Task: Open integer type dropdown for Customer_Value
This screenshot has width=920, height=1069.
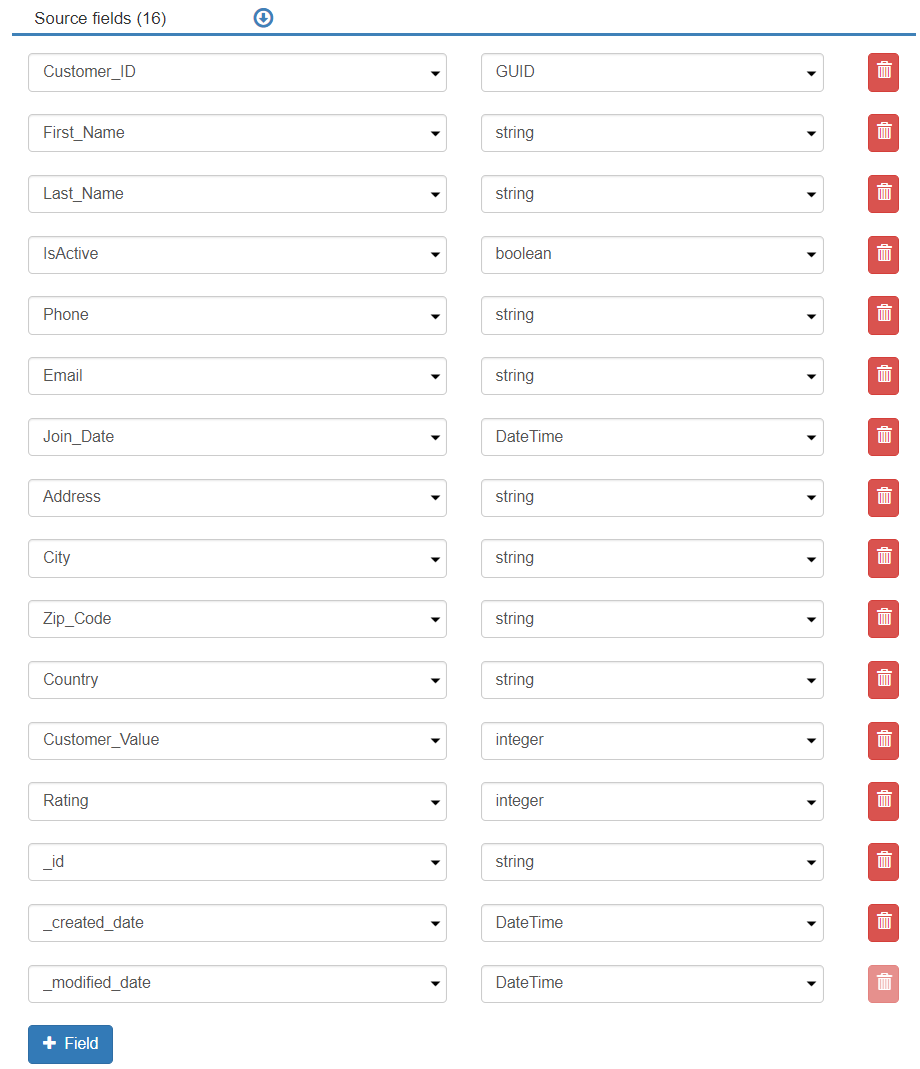Action: [x=652, y=740]
